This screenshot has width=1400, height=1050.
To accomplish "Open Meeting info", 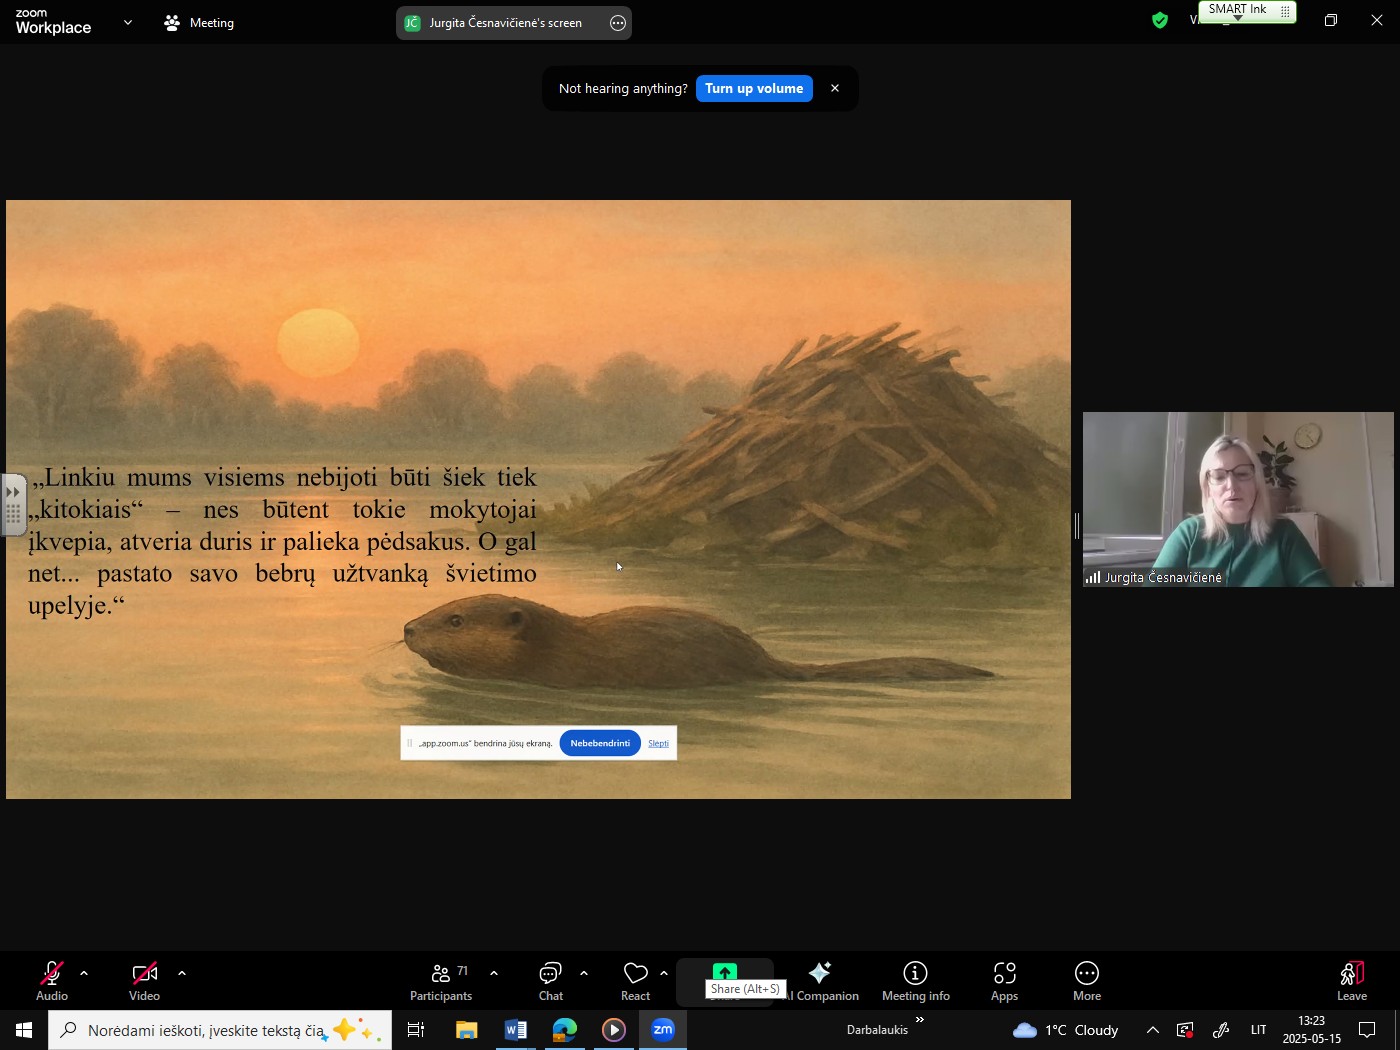I will click(x=916, y=981).
